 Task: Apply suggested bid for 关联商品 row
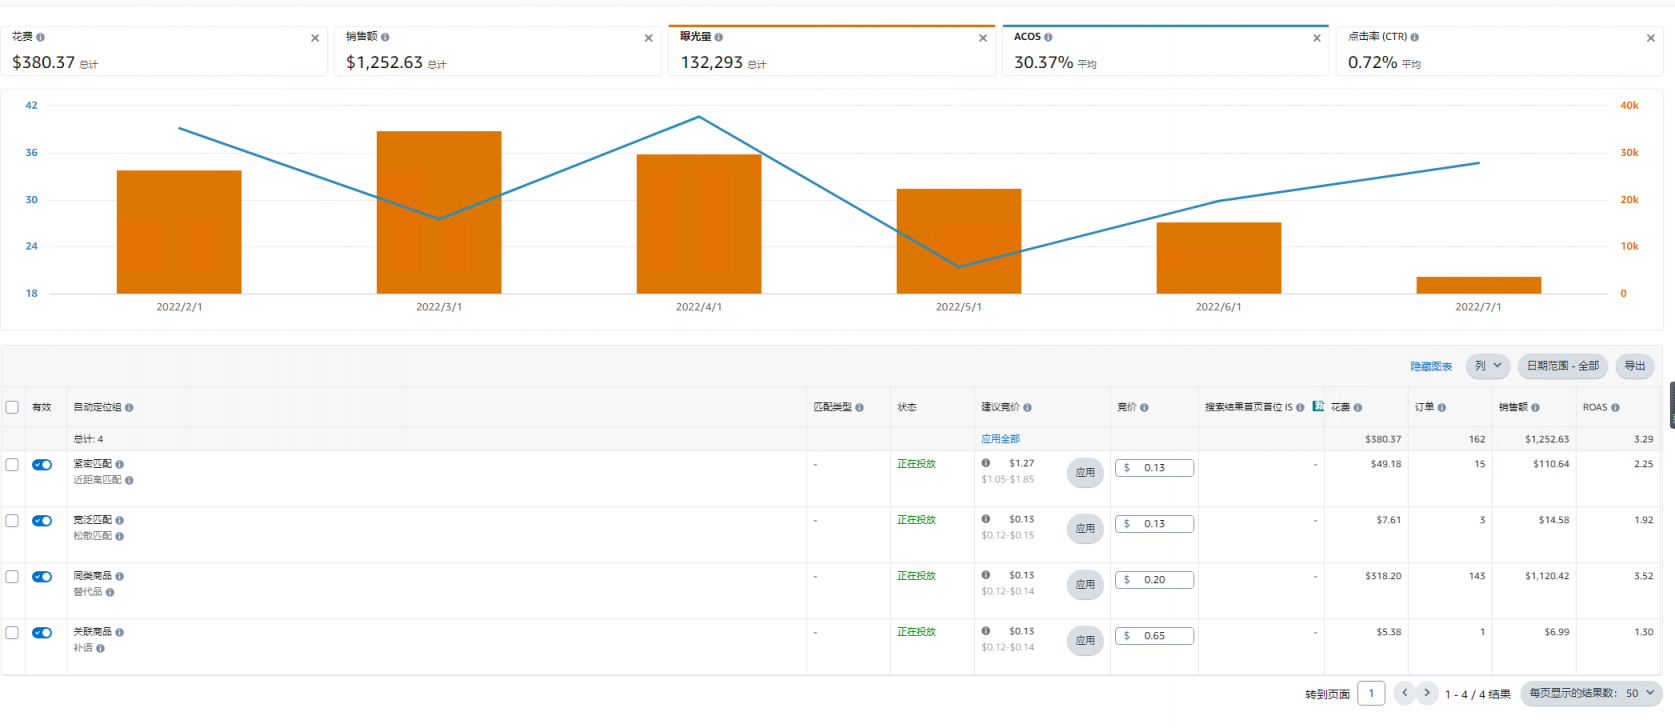1085,640
